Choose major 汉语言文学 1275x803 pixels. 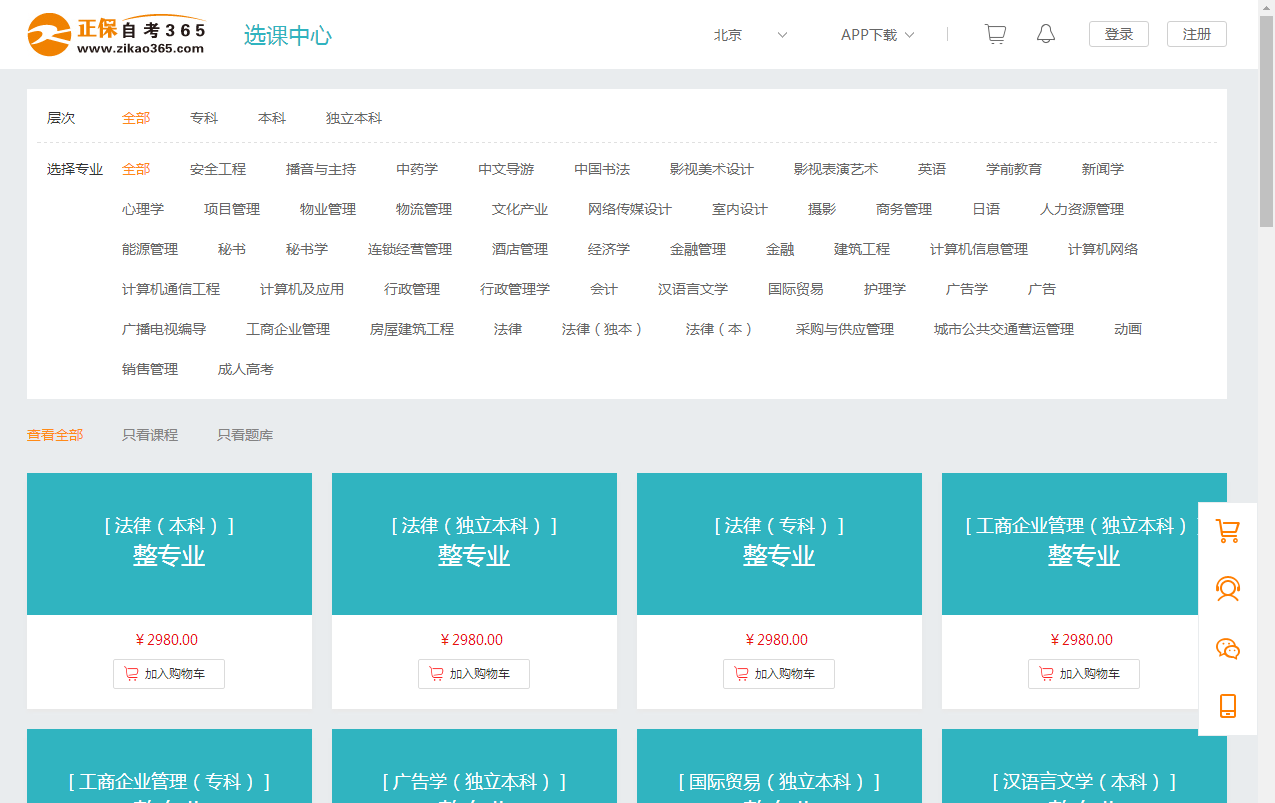tap(693, 289)
